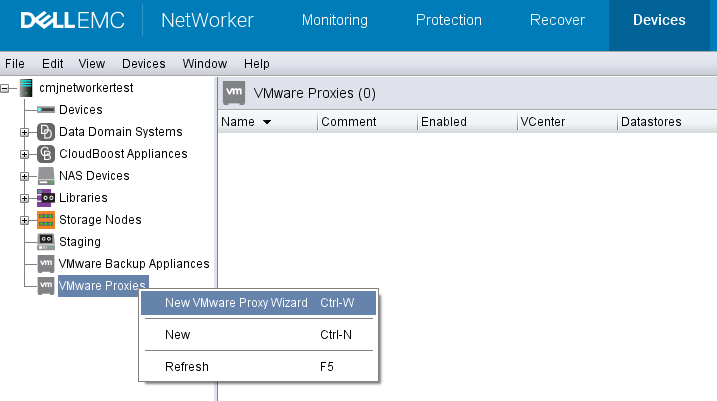
Task: Click the Storage Nodes orange icon
Action: click(46, 219)
